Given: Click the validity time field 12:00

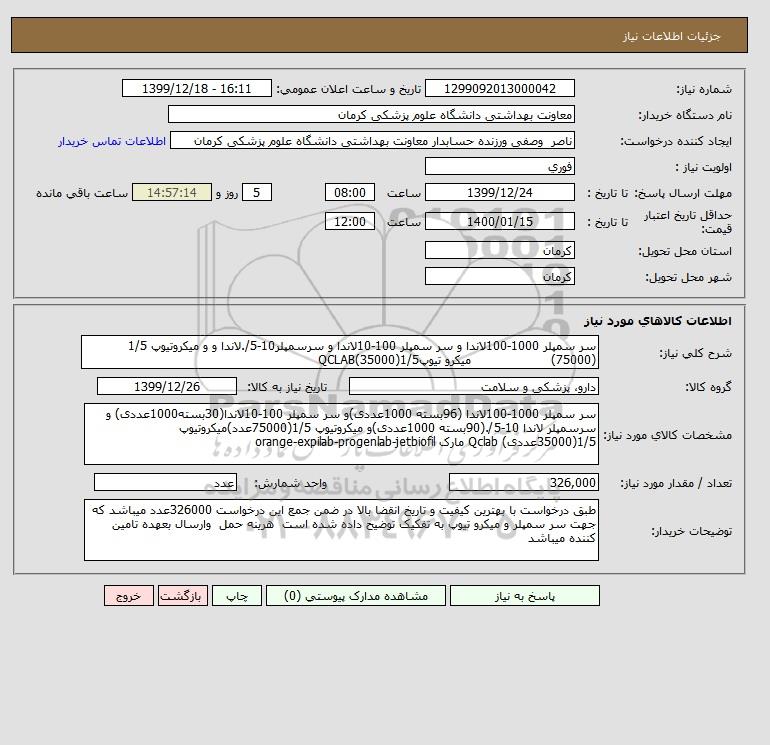Looking at the screenshot, I should [x=350, y=221].
